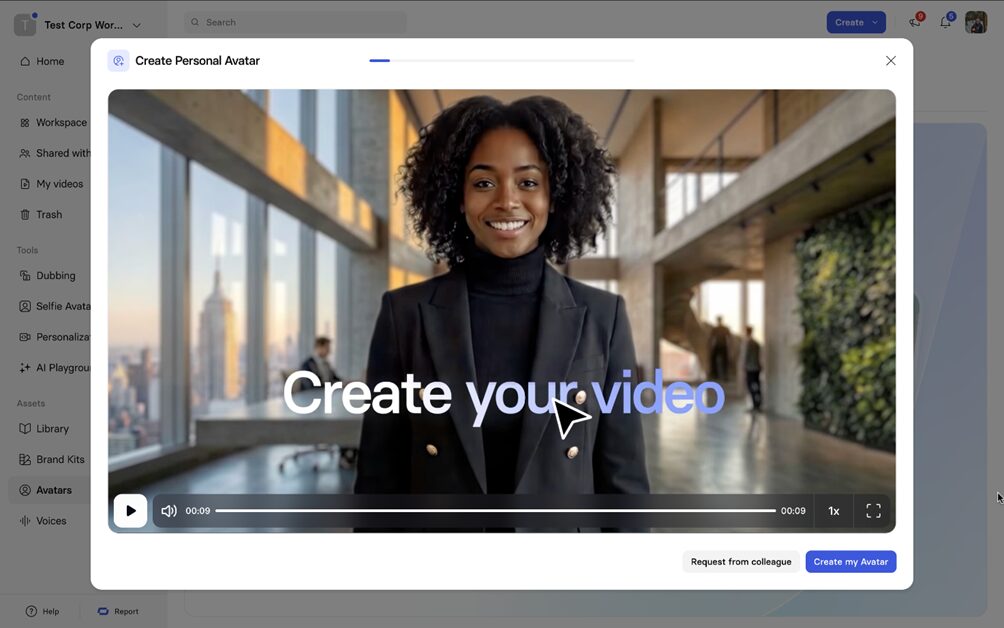The image size is (1004, 628).
Task: Go to Home in sidebar
Action: tap(49, 61)
